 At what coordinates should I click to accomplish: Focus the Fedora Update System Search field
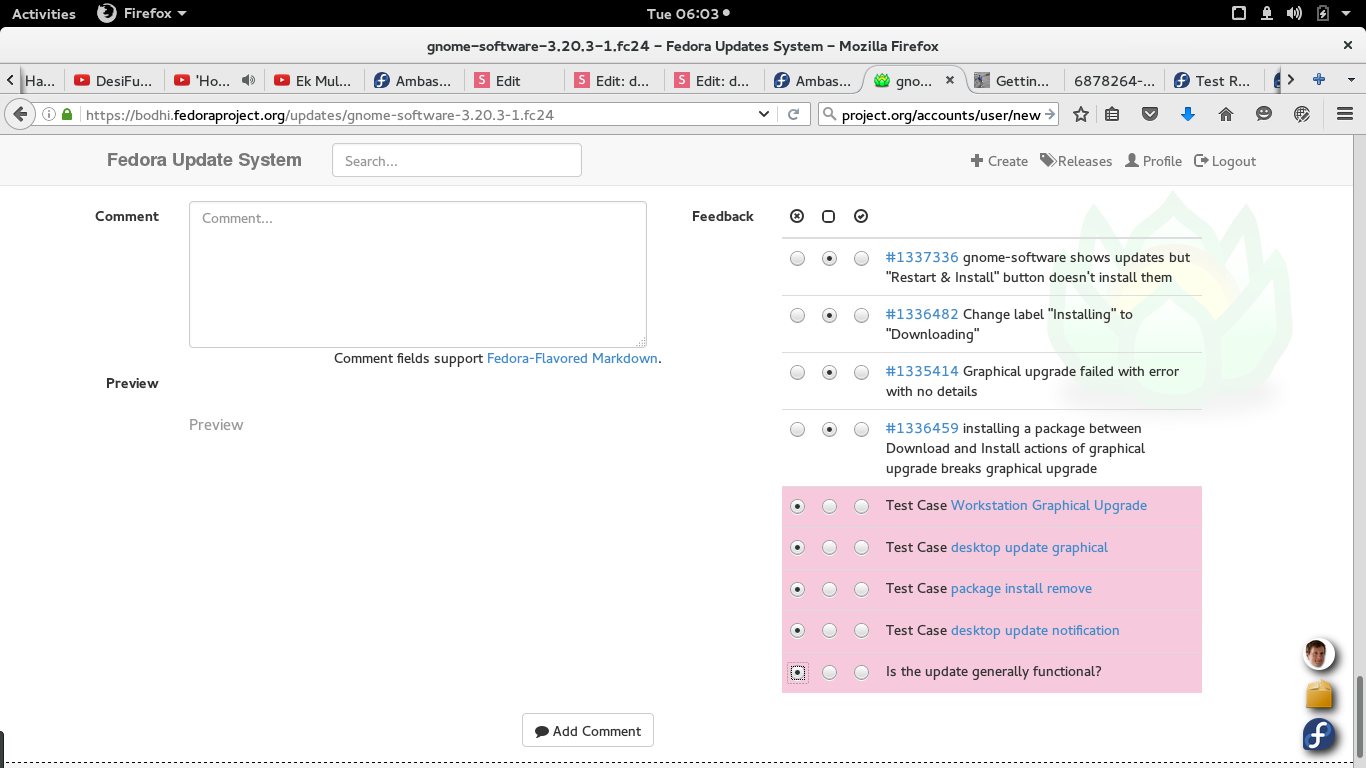click(457, 161)
